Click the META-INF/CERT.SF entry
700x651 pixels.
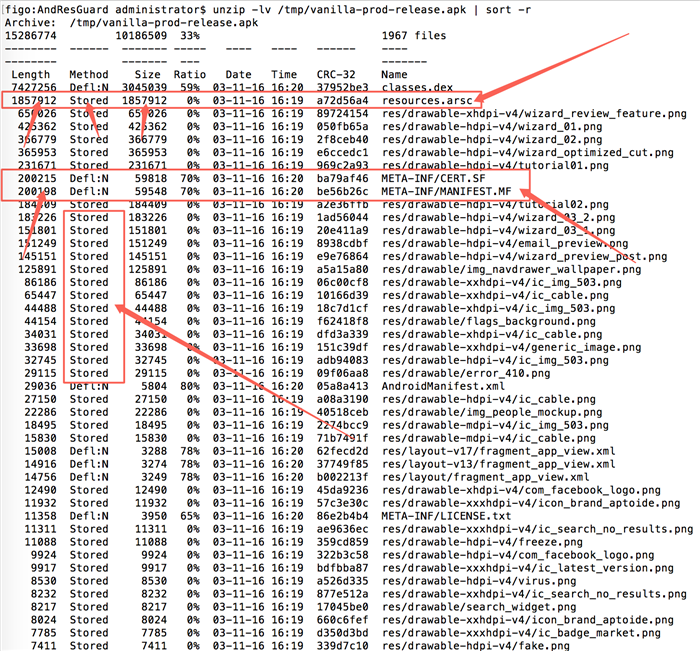pyautogui.click(x=433, y=179)
